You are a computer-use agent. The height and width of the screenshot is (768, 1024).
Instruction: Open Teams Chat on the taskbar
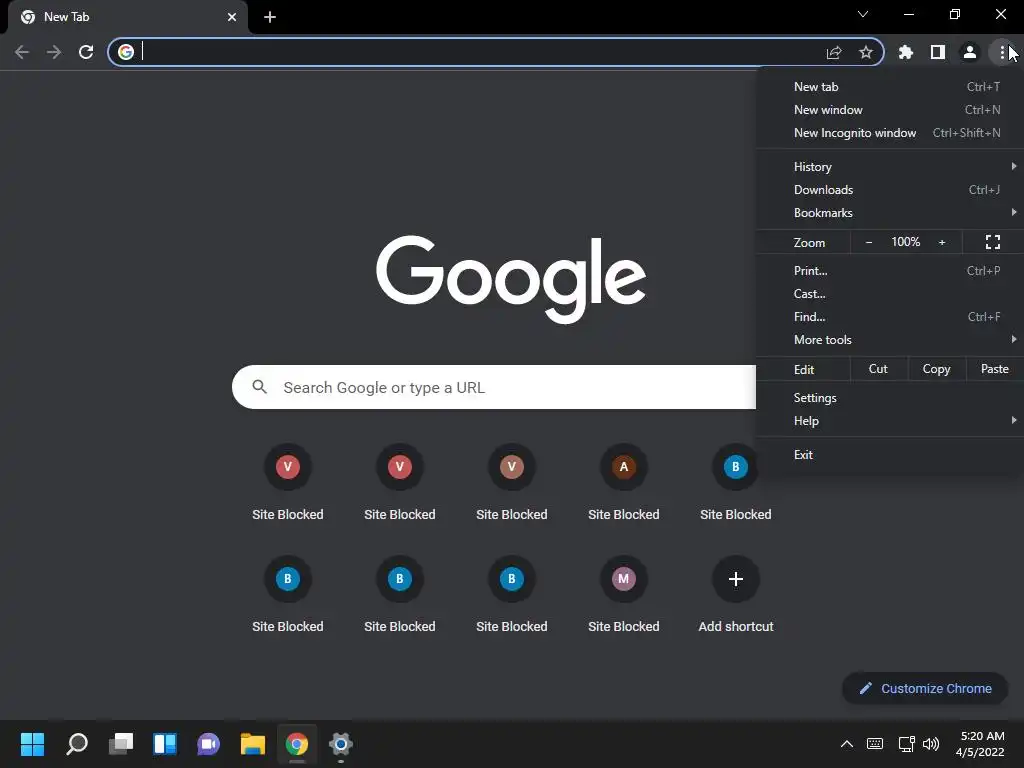[x=208, y=744]
